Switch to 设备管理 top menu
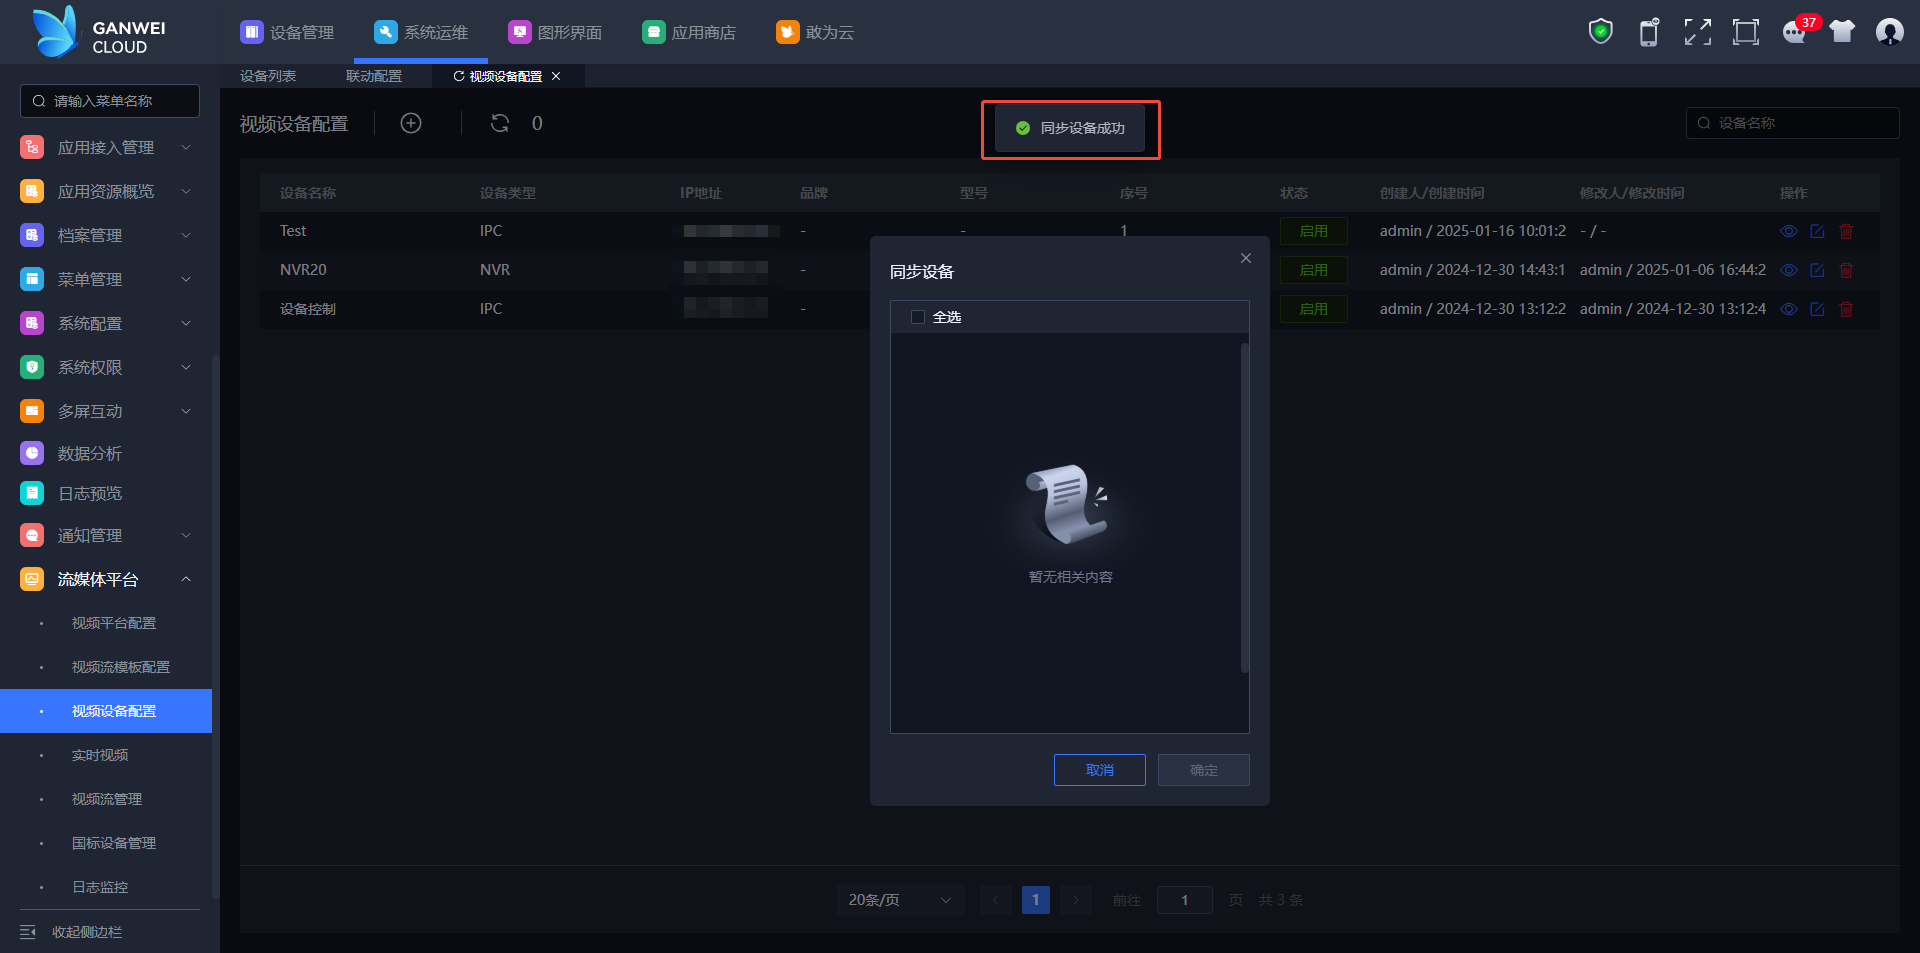Viewport: 1920px width, 953px height. [x=287, y=32]
